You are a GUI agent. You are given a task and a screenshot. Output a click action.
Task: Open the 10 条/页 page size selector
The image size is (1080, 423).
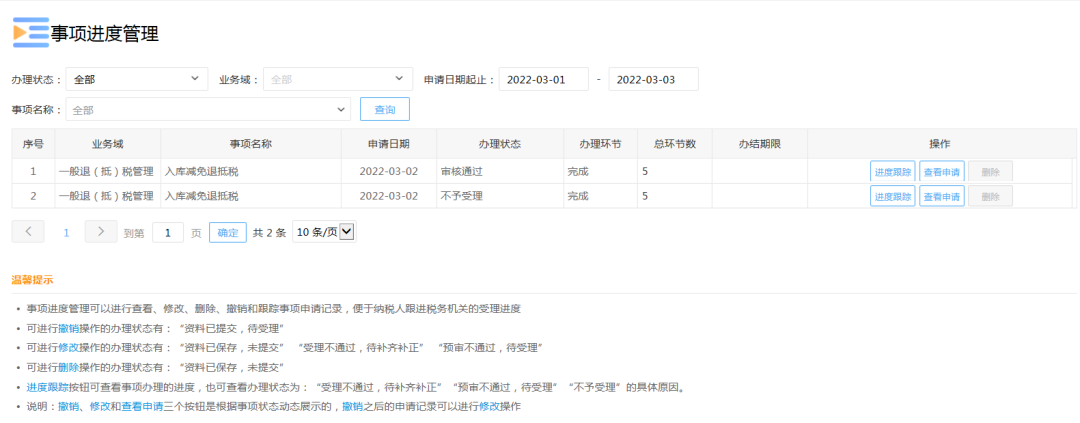pos(324,232)
